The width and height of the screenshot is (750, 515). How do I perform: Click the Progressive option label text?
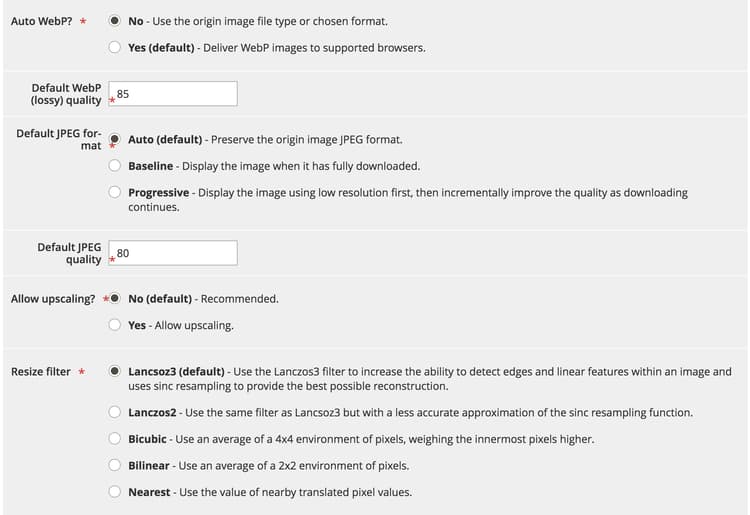[158, 193]
